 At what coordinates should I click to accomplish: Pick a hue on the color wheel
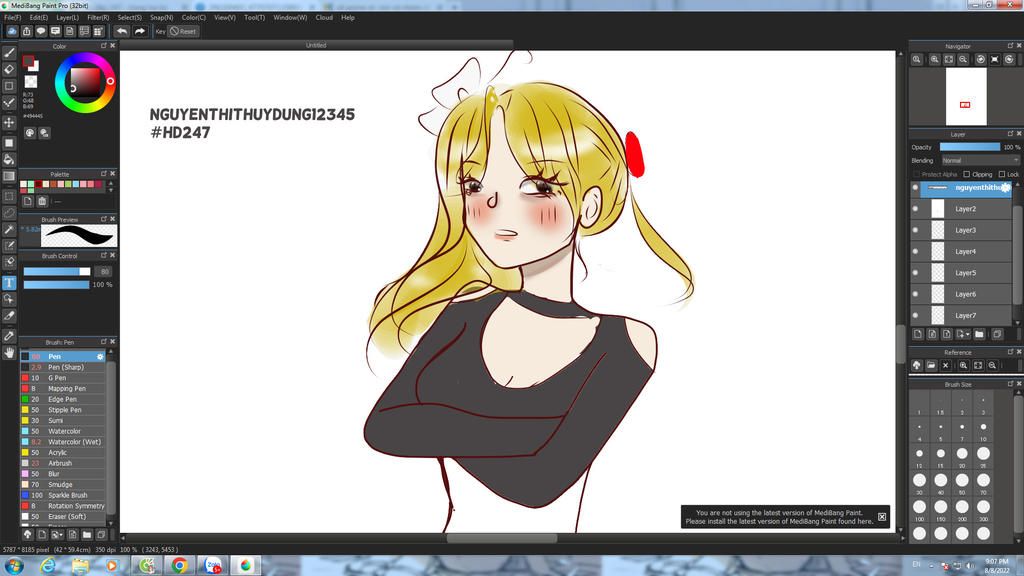click(x=86, y=82)
